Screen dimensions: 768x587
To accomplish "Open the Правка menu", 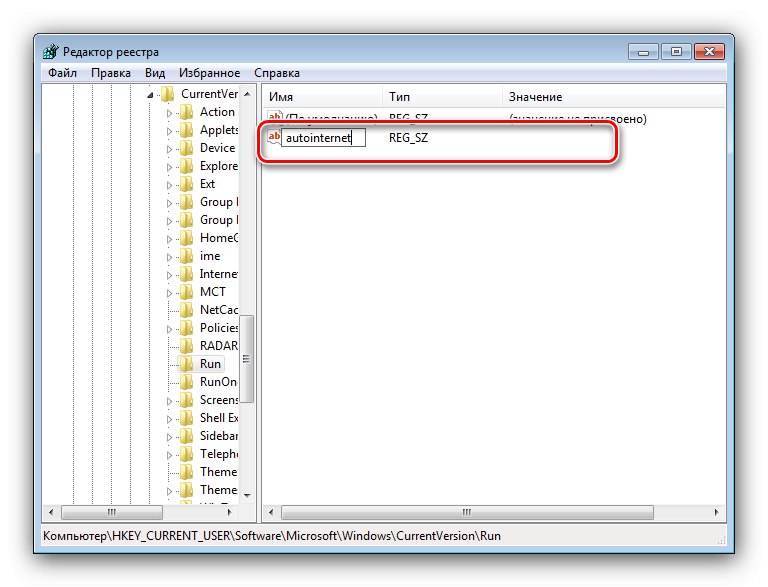I will pos(111,73).
